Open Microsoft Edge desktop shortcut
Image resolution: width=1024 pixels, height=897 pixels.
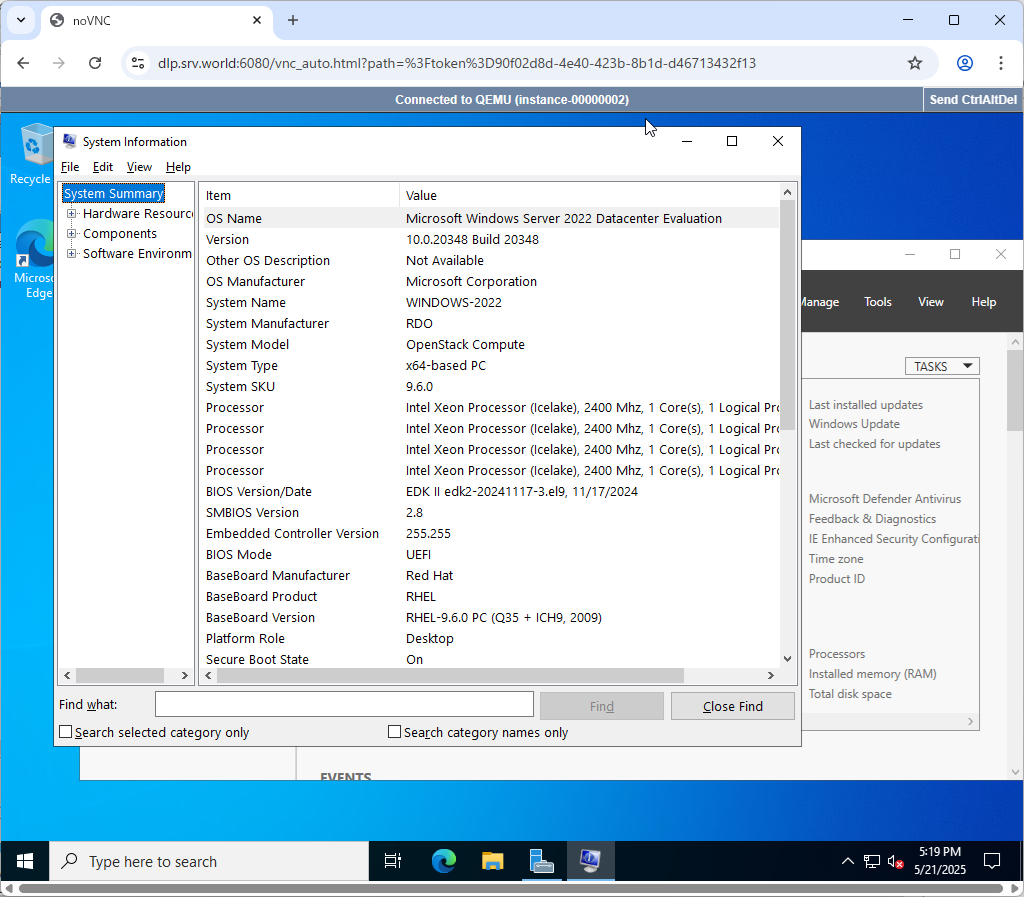pos(34,260)
